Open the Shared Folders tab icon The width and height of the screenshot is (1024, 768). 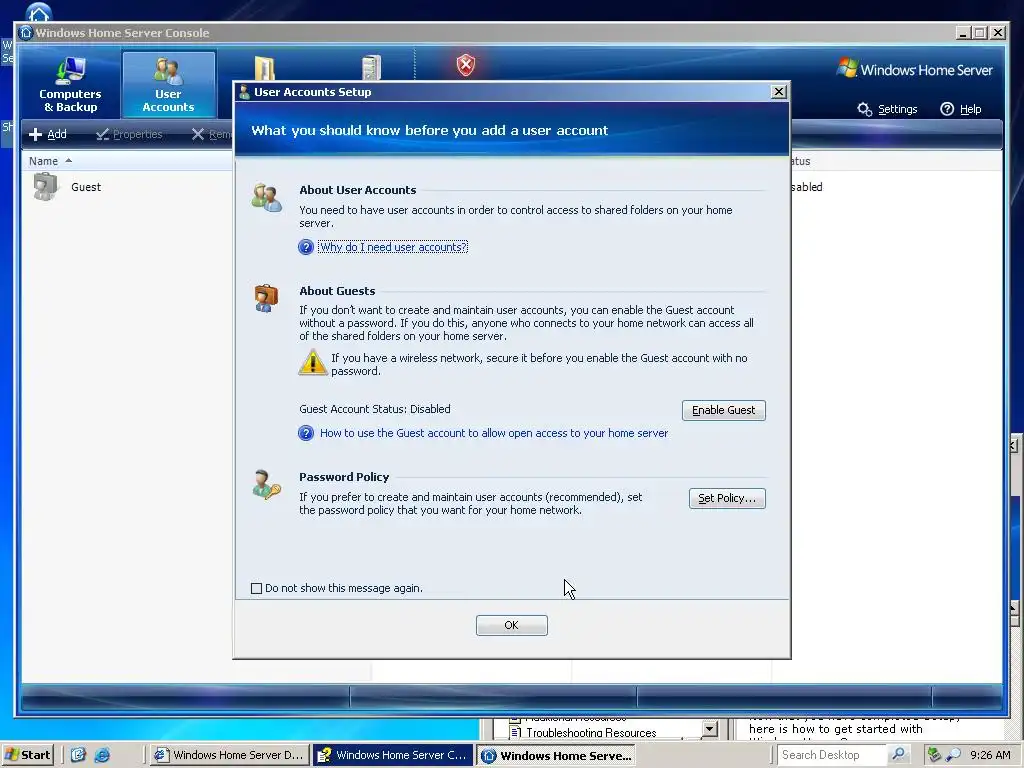pos(264,68)
